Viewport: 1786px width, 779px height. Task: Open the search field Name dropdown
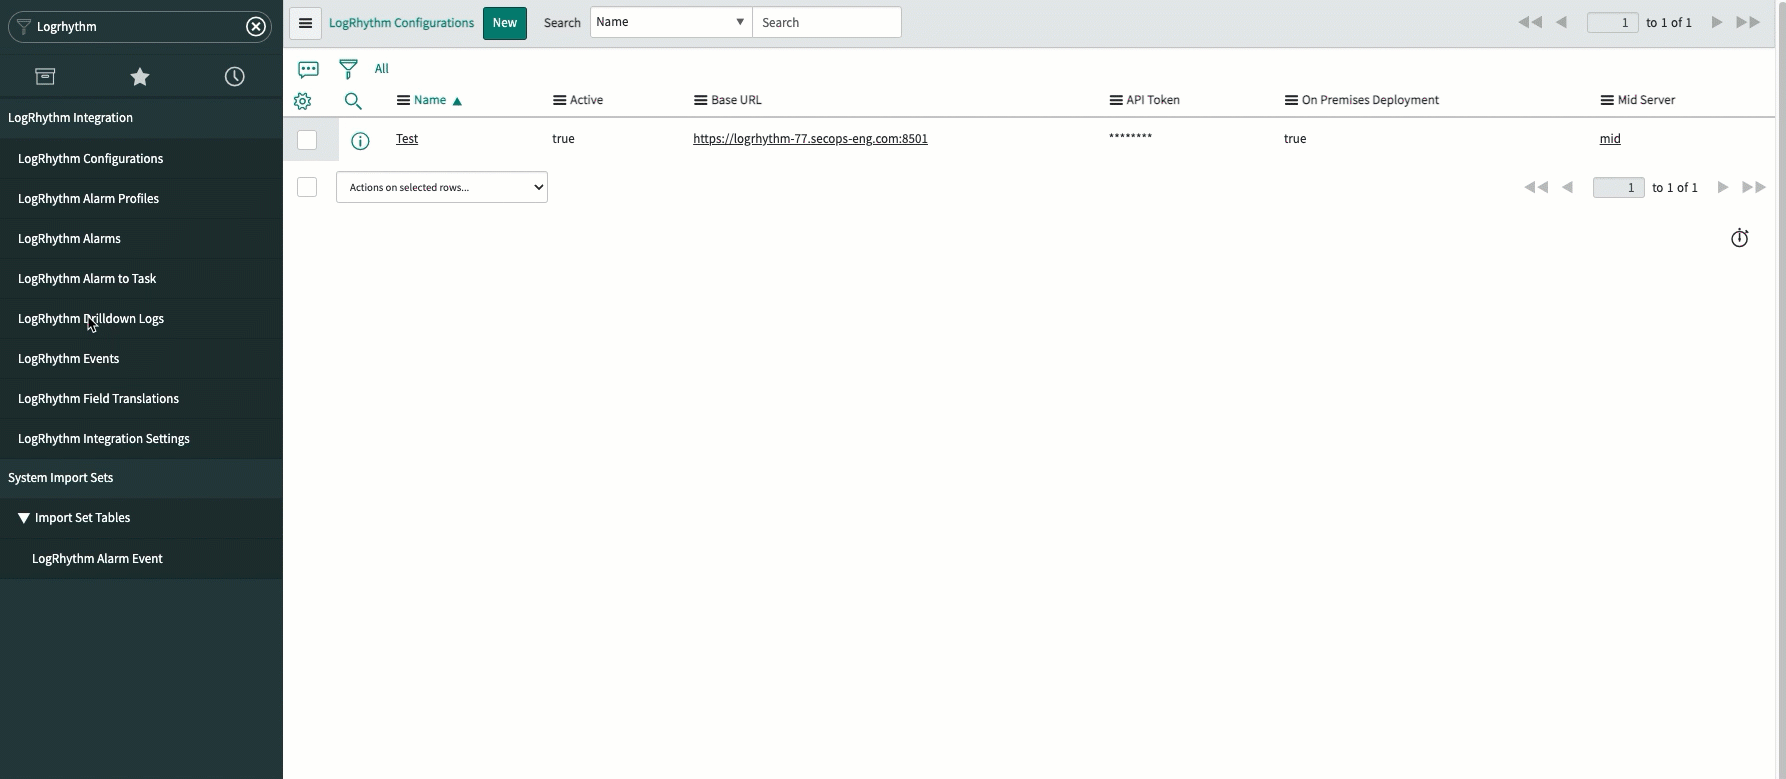(x=671, y=22)
